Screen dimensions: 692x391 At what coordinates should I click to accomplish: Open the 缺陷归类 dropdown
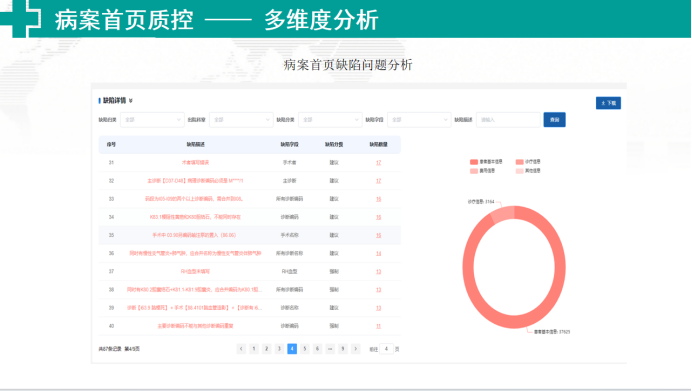(152, 120)
